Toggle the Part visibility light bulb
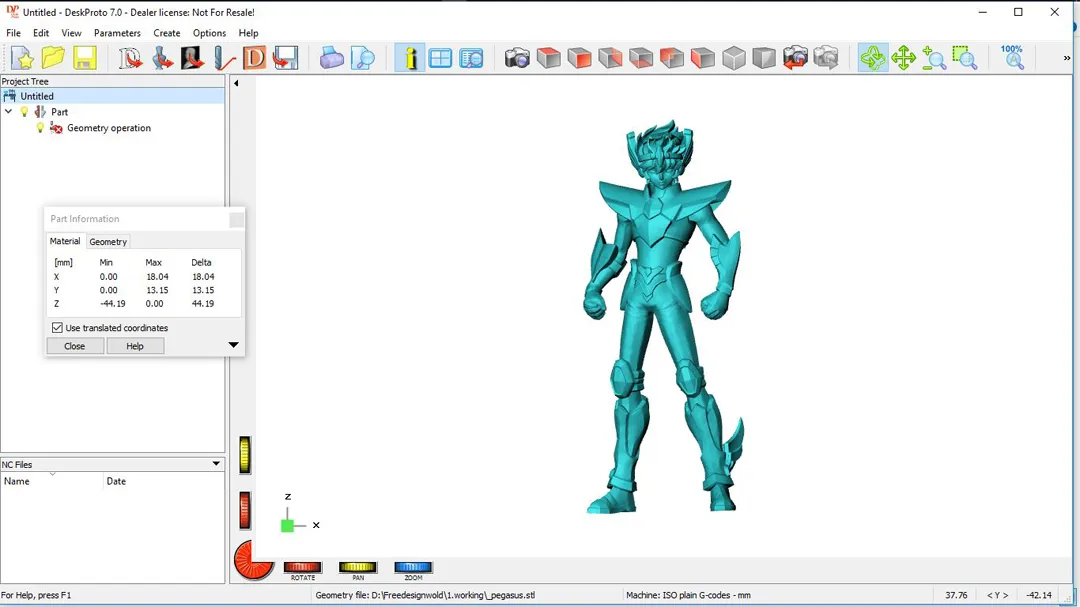The height and width of the screenshot is (607, 1080). (x=24, y=112)
